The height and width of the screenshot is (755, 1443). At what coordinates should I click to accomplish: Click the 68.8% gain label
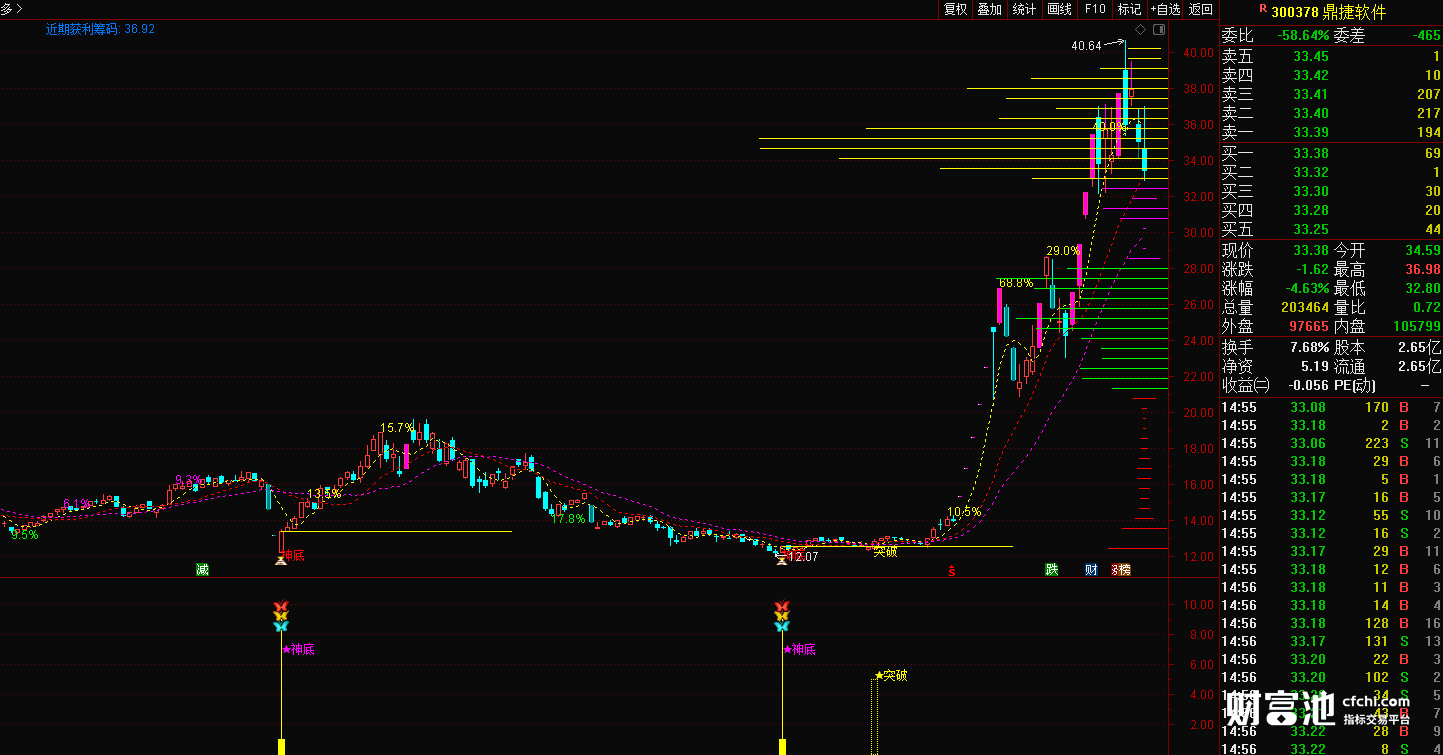click(1016, 283)
